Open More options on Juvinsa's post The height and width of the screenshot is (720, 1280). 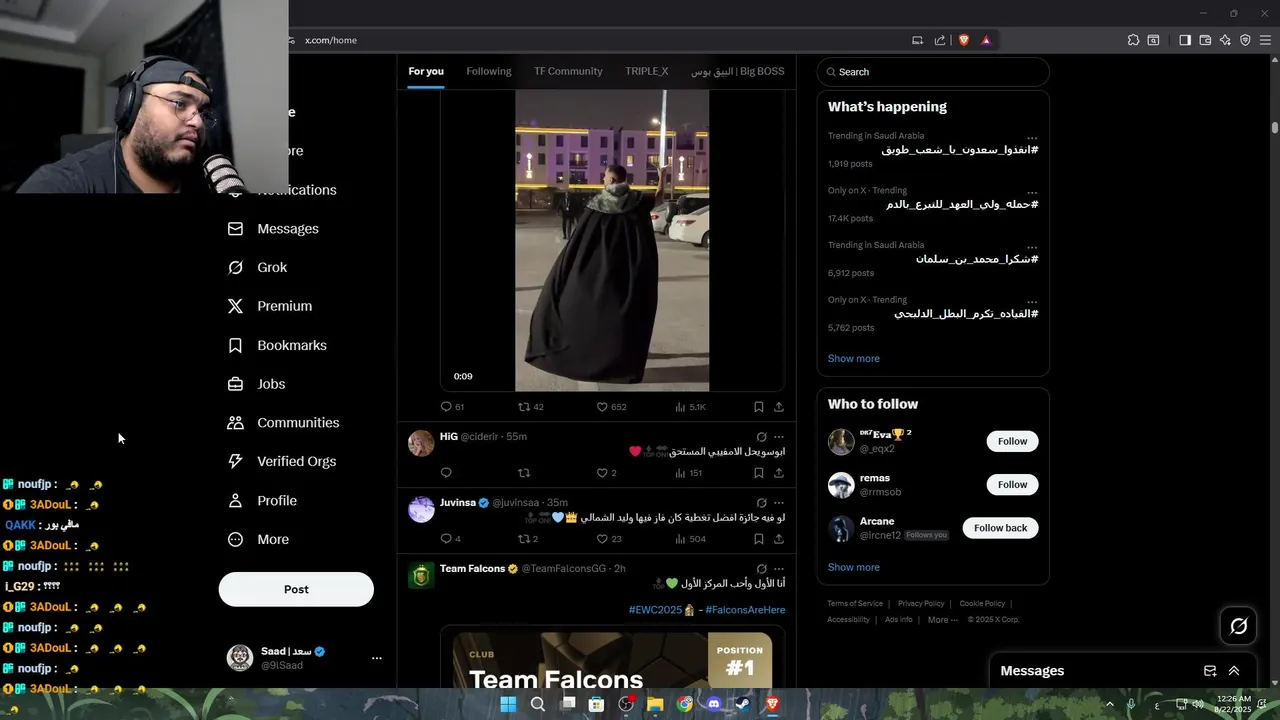779,503
